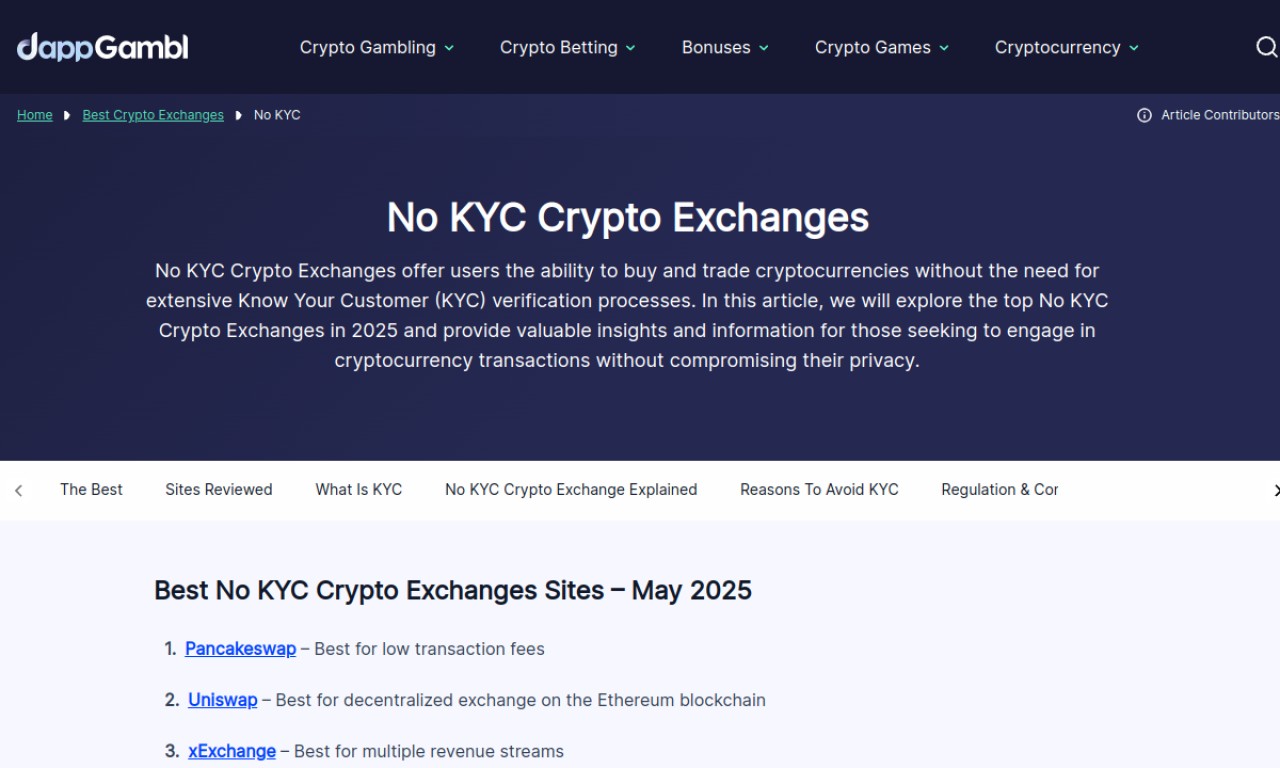Click the chevron next to Cryptocurrency
The width and height of the screenshot is (1280, 768).
point(1134,48)
